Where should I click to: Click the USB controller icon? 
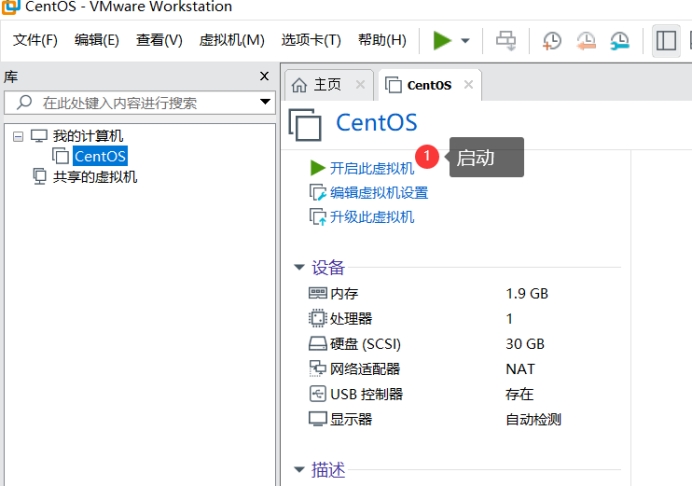(x=318, y=394)
